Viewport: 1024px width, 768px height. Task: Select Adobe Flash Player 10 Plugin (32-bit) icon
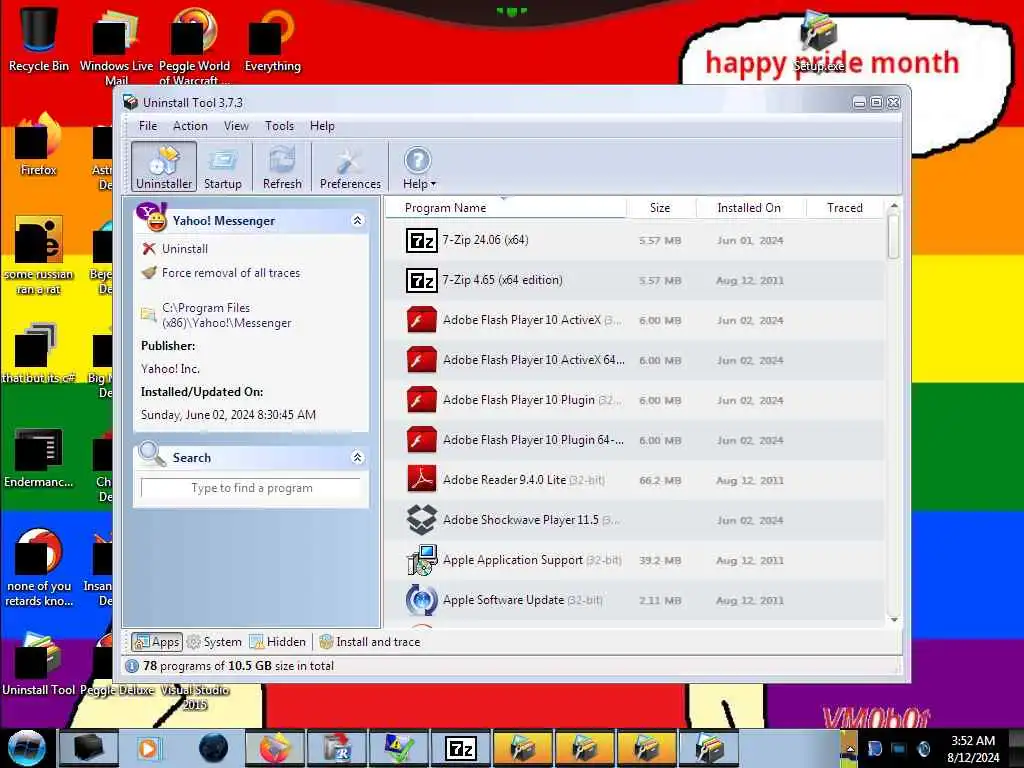click(421, 400)
